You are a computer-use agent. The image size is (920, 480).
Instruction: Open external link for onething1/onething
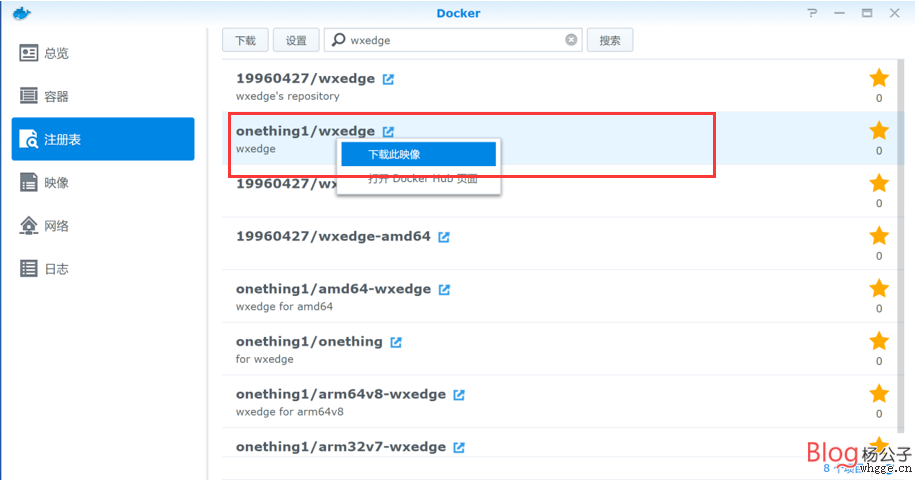click(x=396, y=342)
